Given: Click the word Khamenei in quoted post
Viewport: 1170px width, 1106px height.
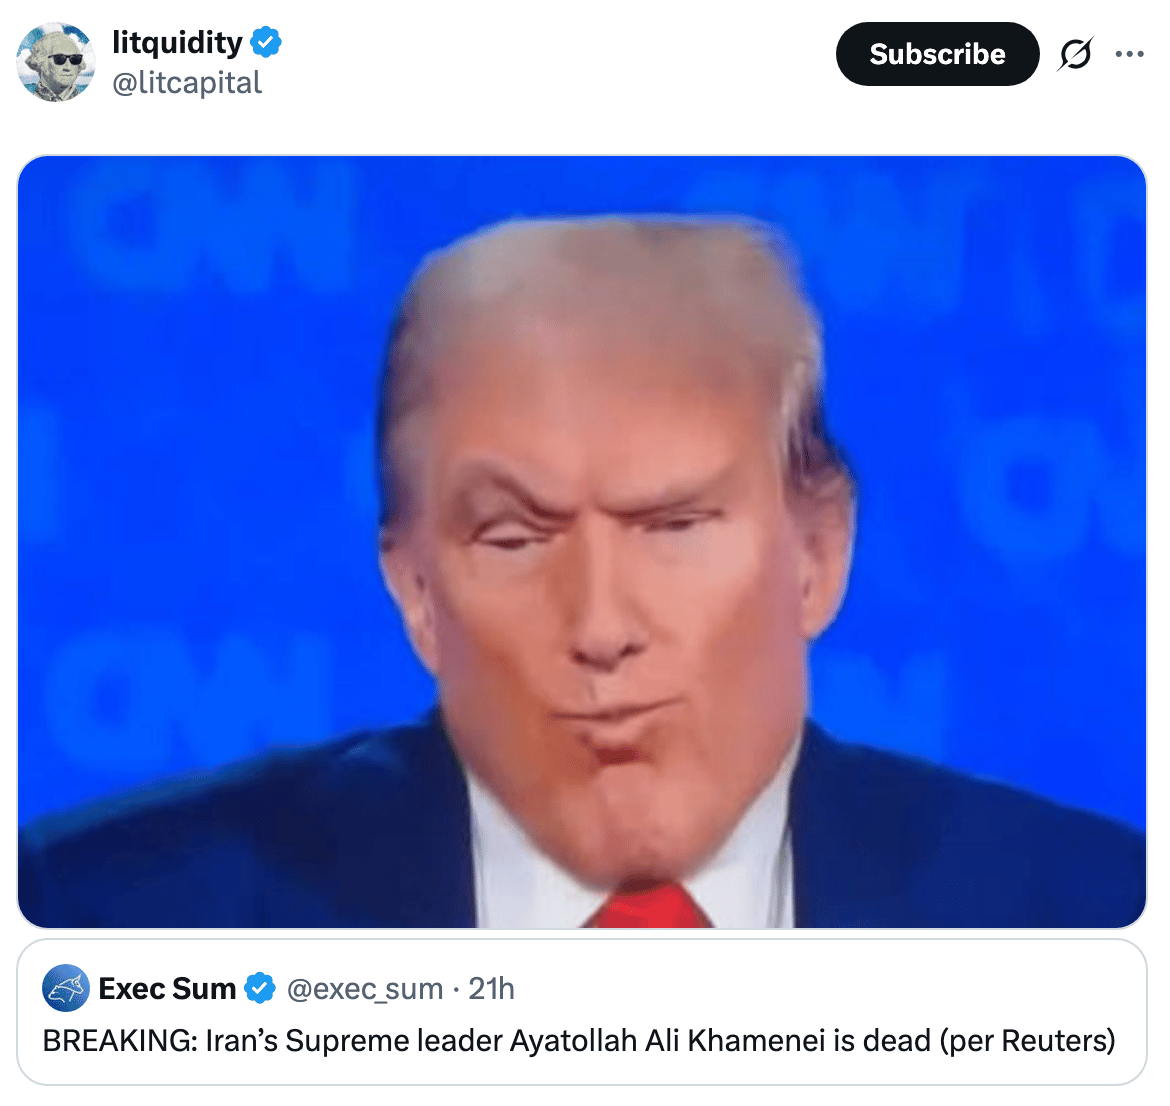Looking at the screenshot, I should (x=756, y=1040).
